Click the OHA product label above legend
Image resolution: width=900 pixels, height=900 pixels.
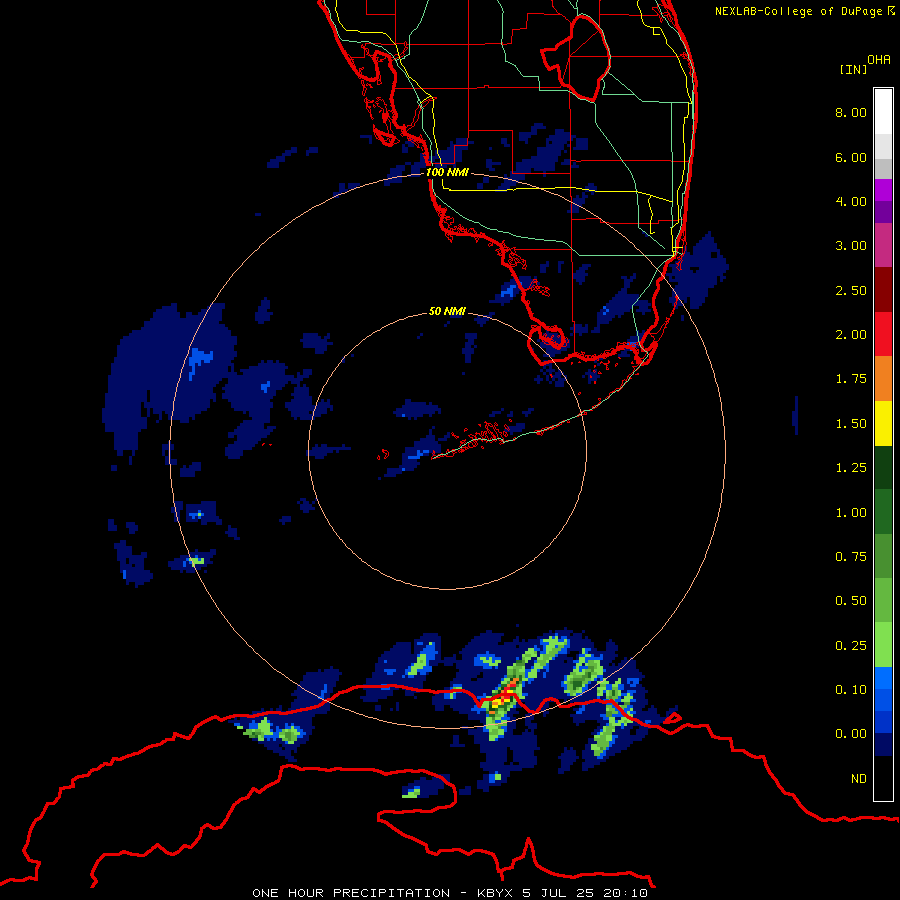879,60
